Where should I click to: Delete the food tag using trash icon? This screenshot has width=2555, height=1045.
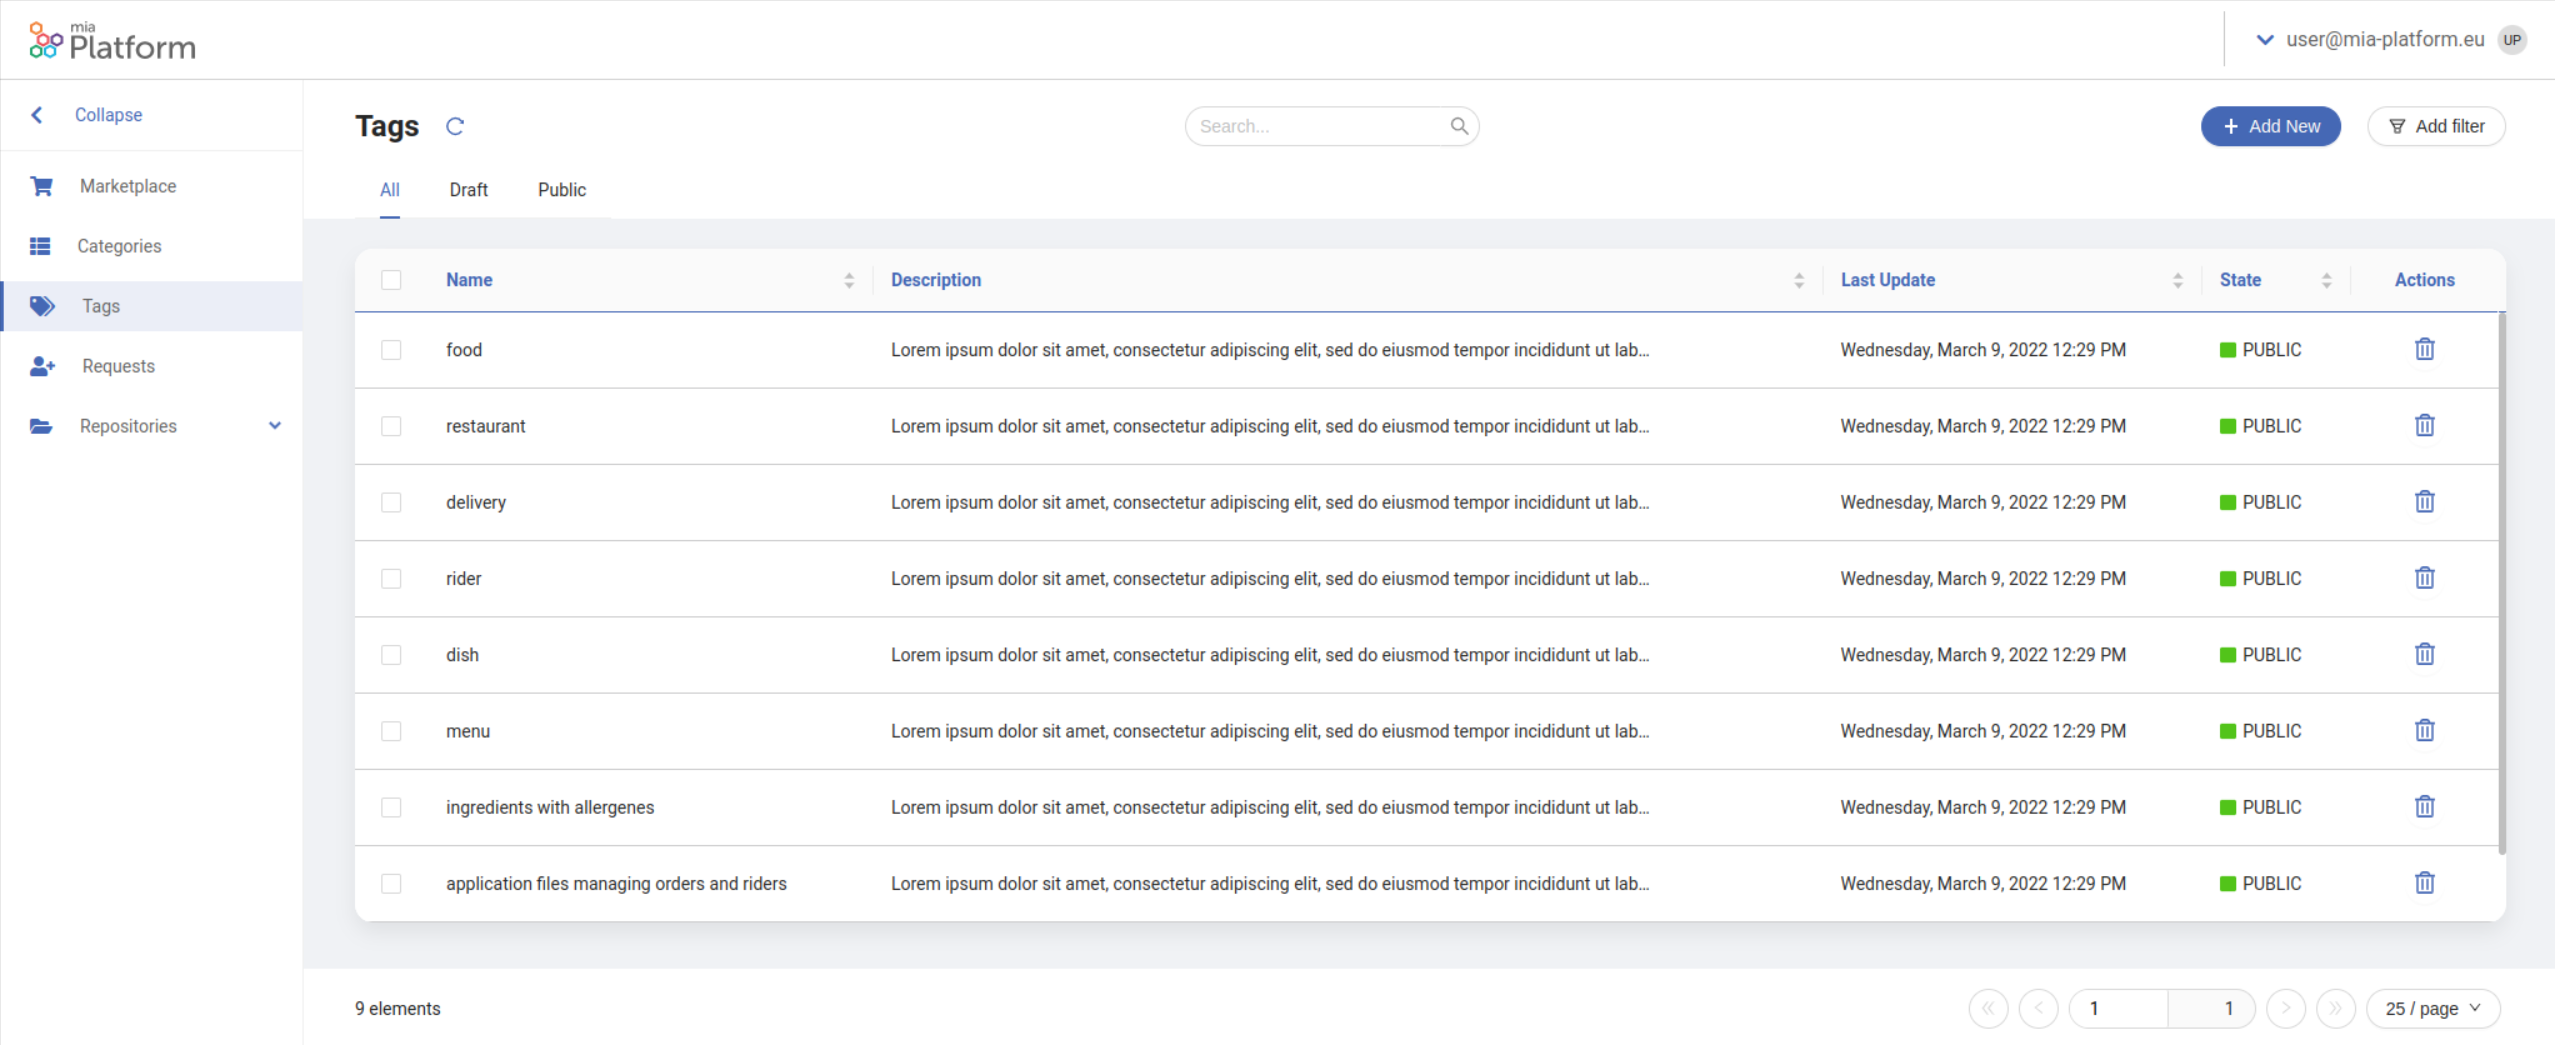click(2424, 349)
